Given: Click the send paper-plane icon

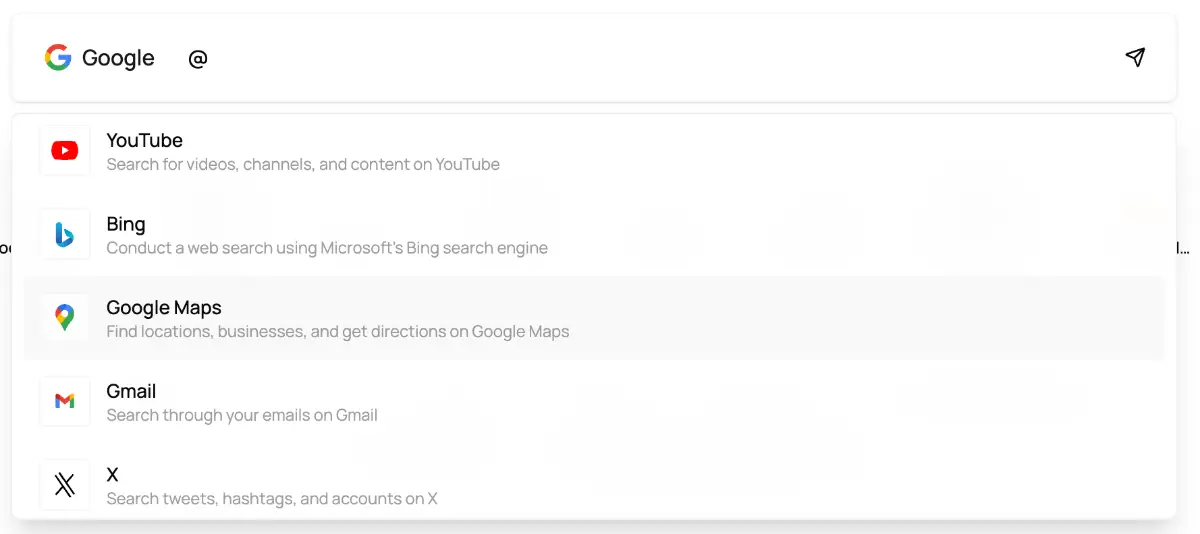Looking at the screenshot, I should click(1135, 57).
